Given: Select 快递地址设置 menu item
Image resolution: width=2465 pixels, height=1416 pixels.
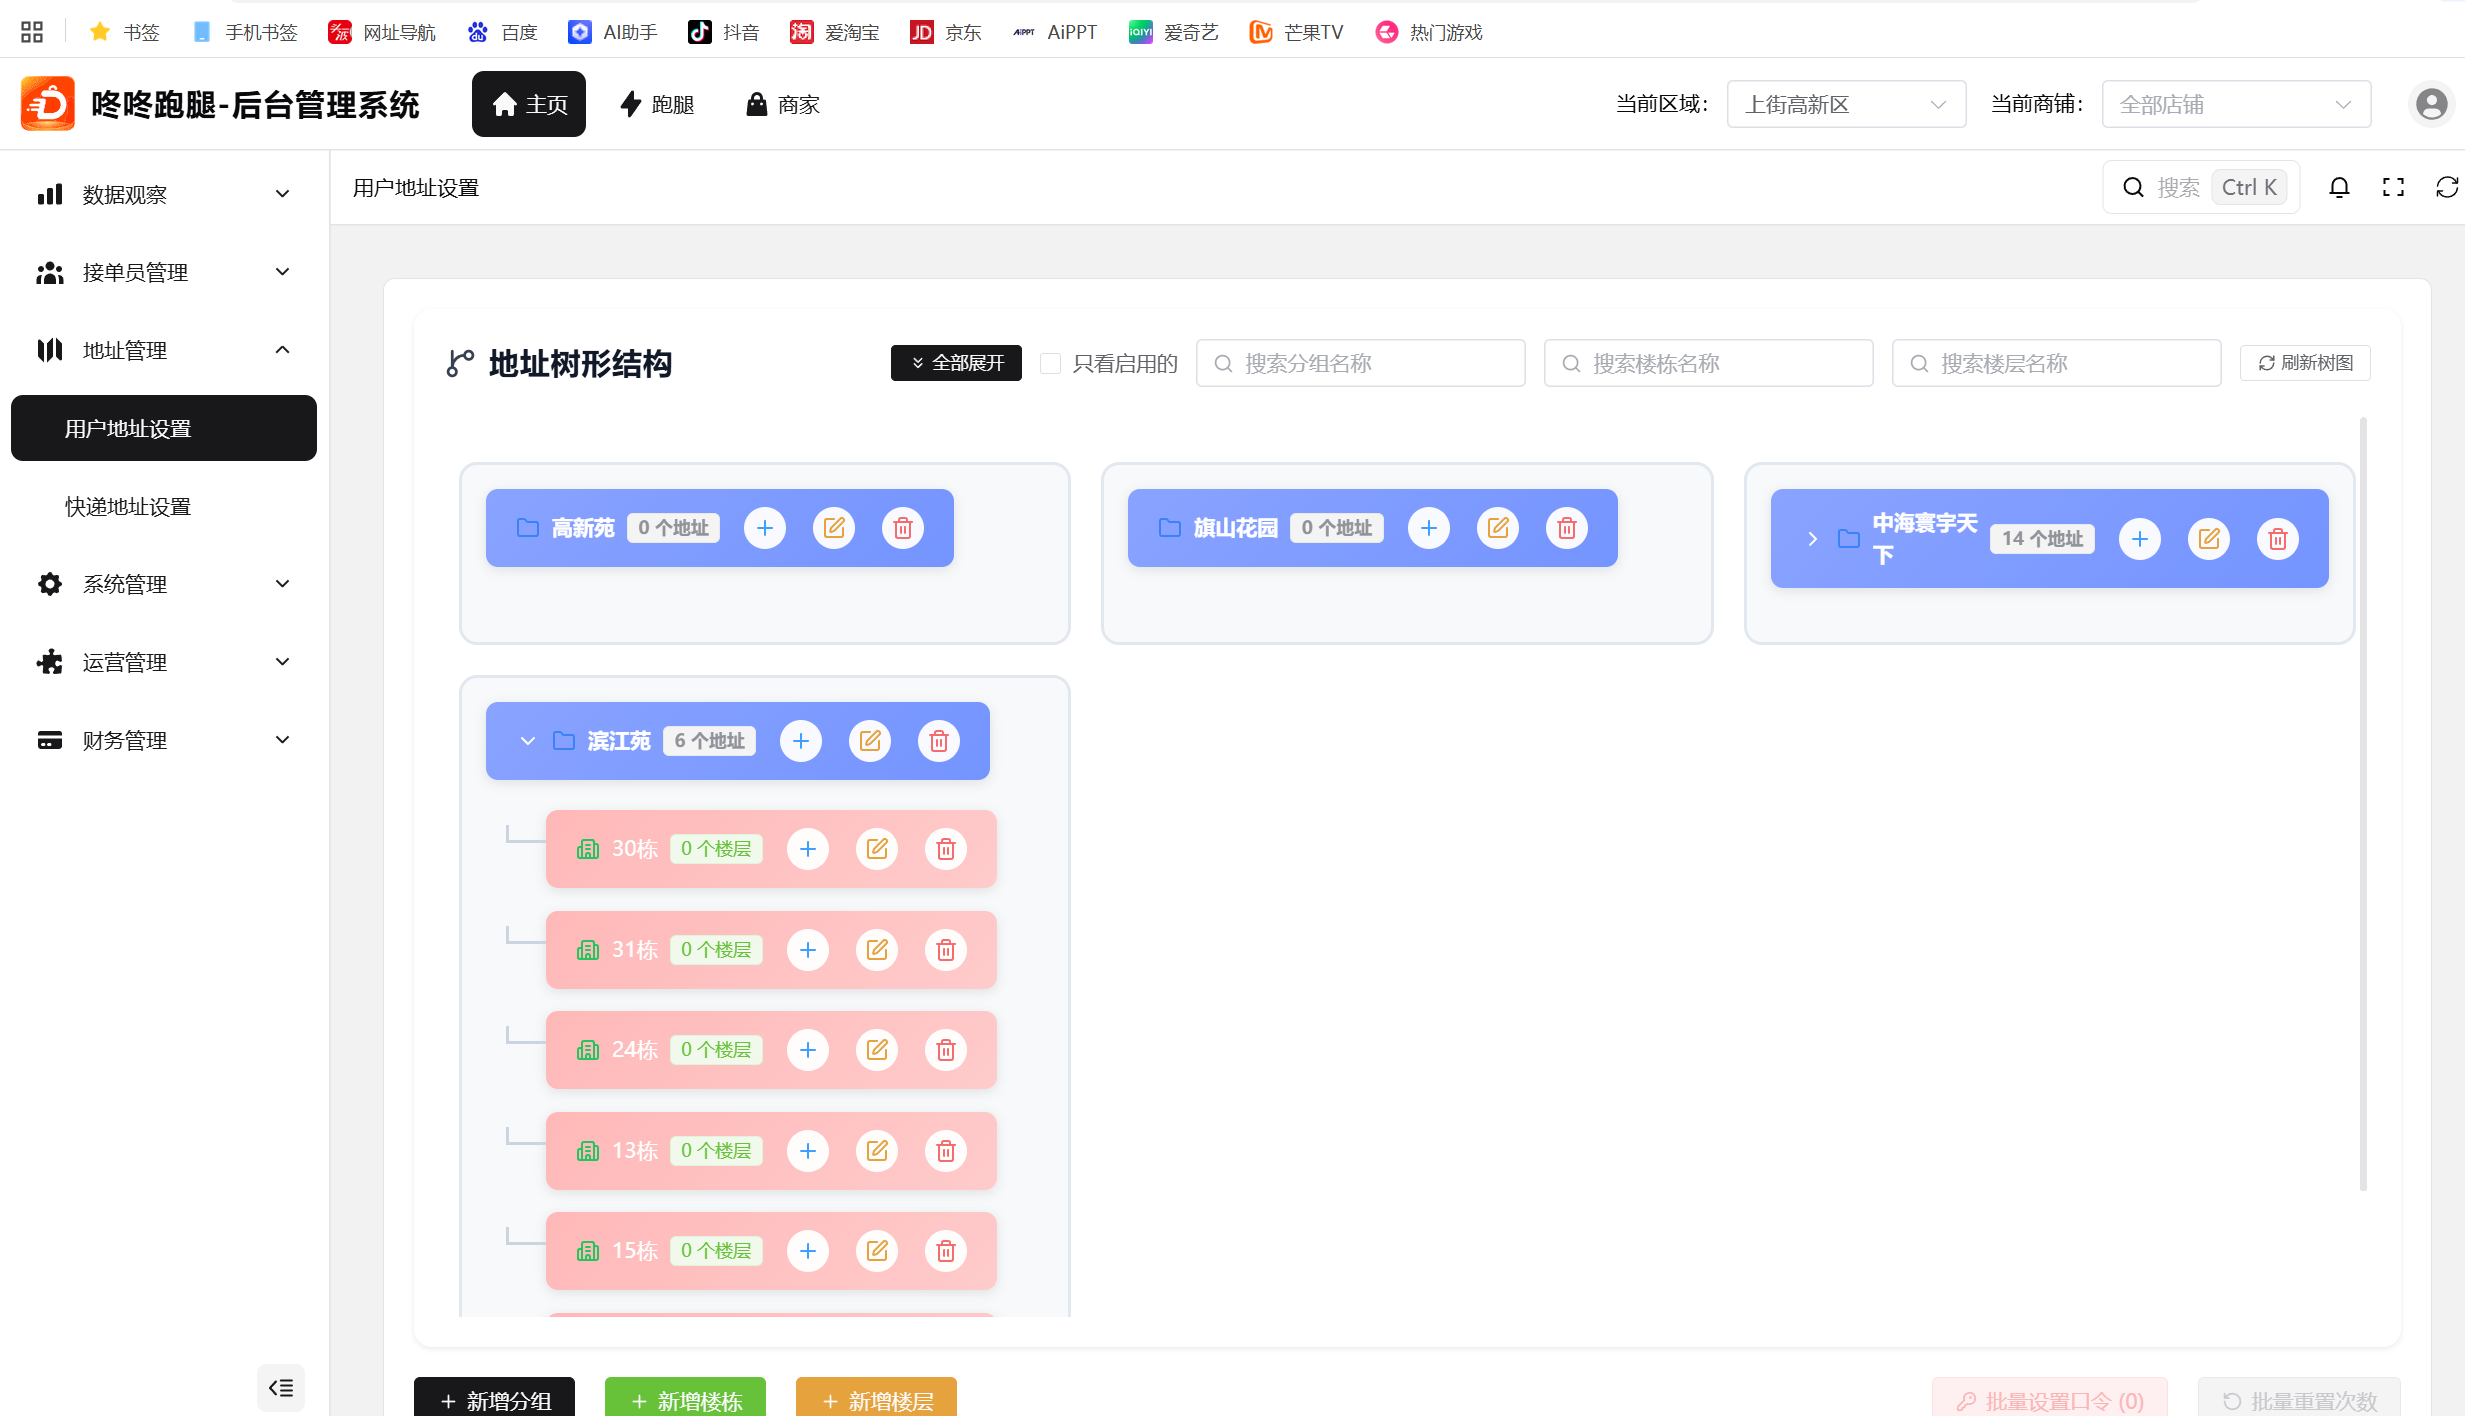Looking at the screenshot, I should point(164,506).
